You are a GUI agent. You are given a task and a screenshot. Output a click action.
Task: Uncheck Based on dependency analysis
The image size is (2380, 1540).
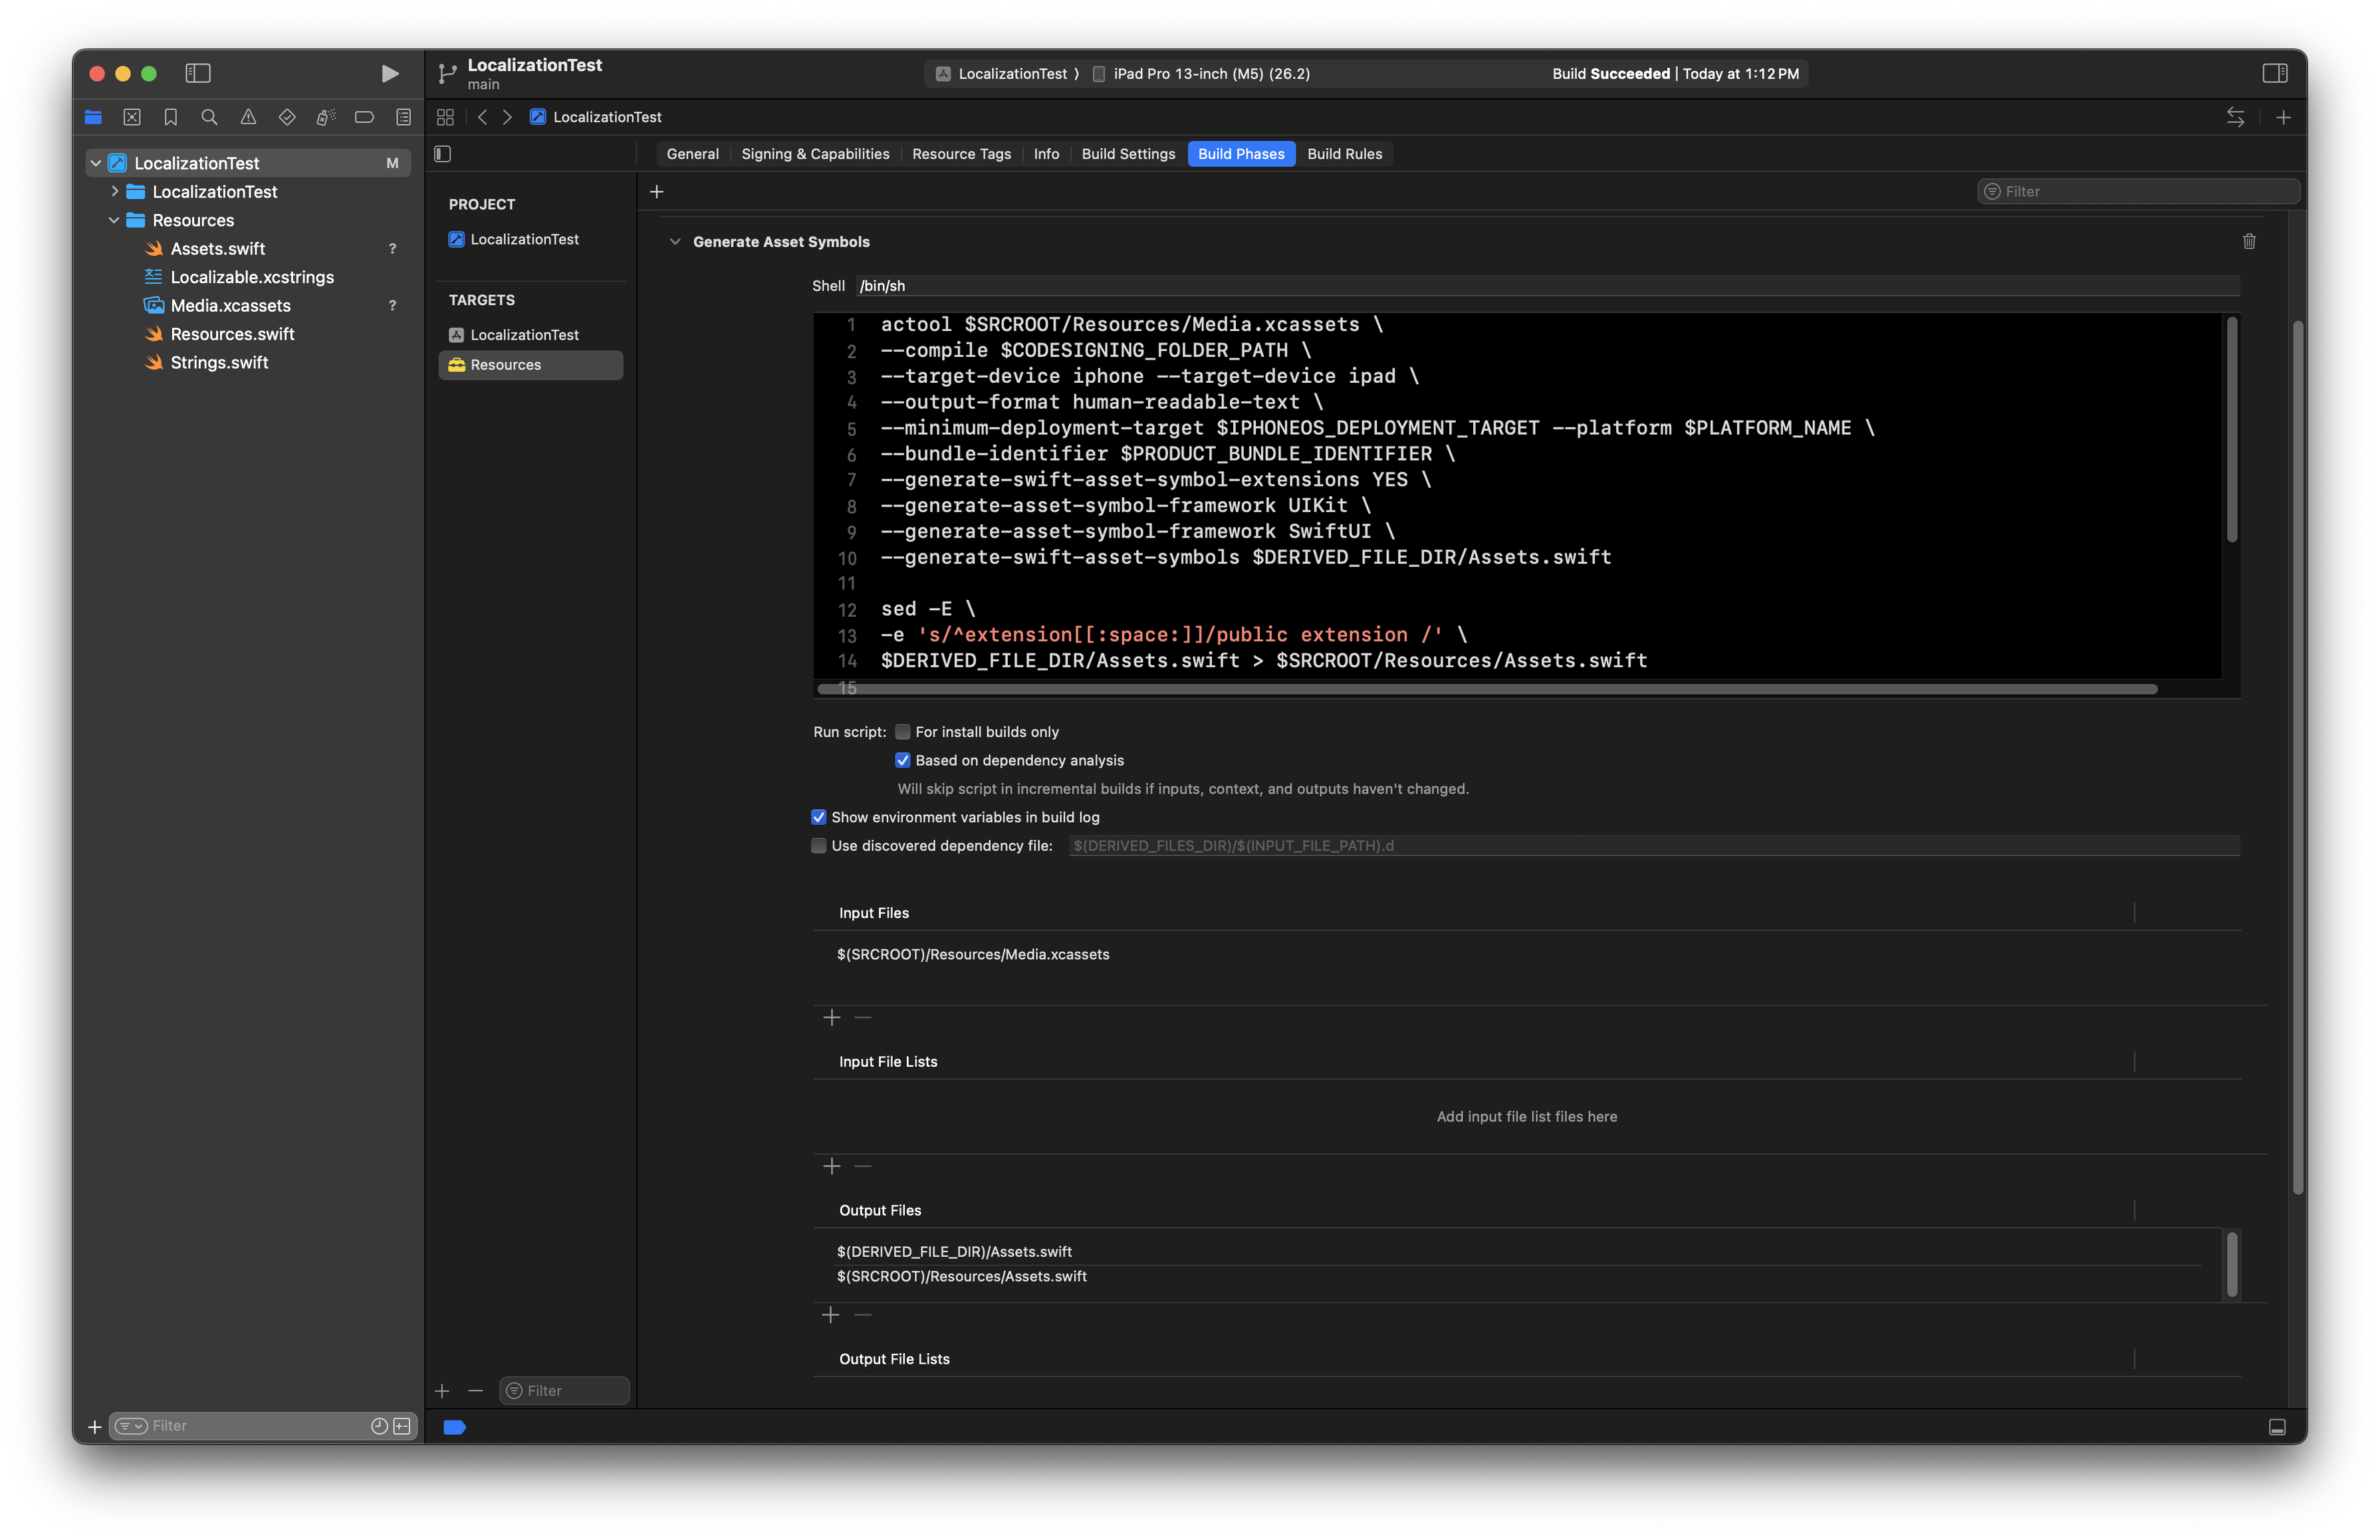[902, 760]
